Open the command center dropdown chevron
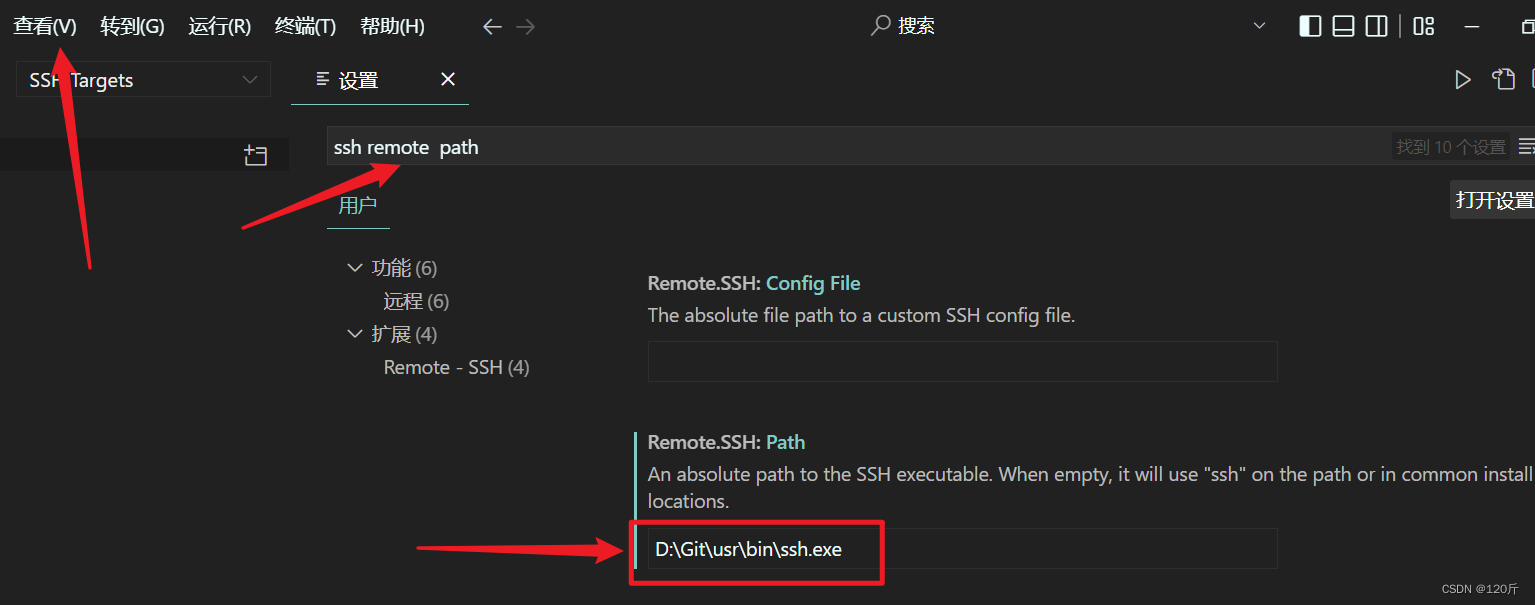The image size is (1535, 605). click(x=1260, y=27)
